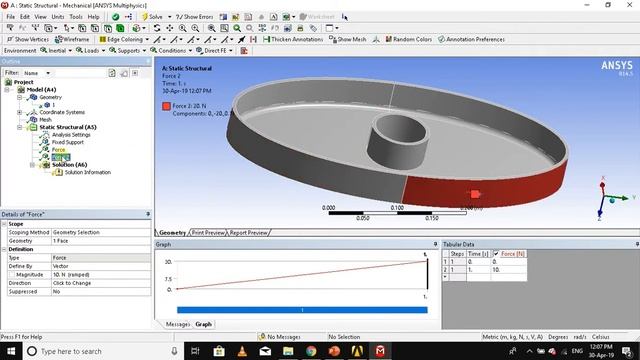The image size is (640, 360).
Task: Open the Tools menu
Action: click(x=76, y=17)
